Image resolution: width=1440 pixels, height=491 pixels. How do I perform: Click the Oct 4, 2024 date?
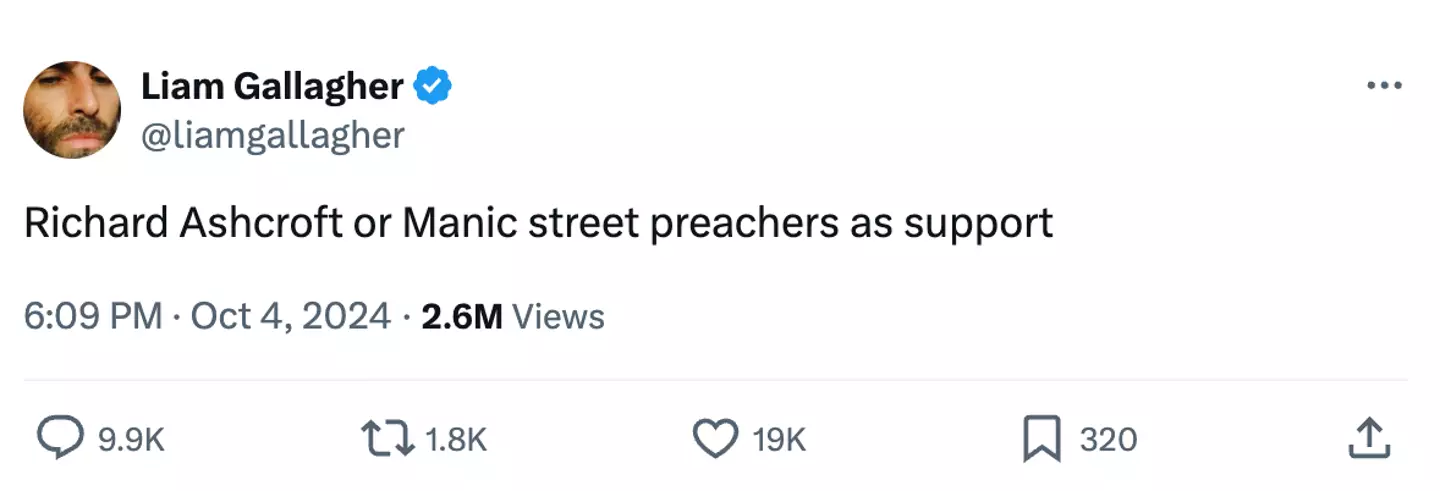pyautogui.click(x=290, y=317)
